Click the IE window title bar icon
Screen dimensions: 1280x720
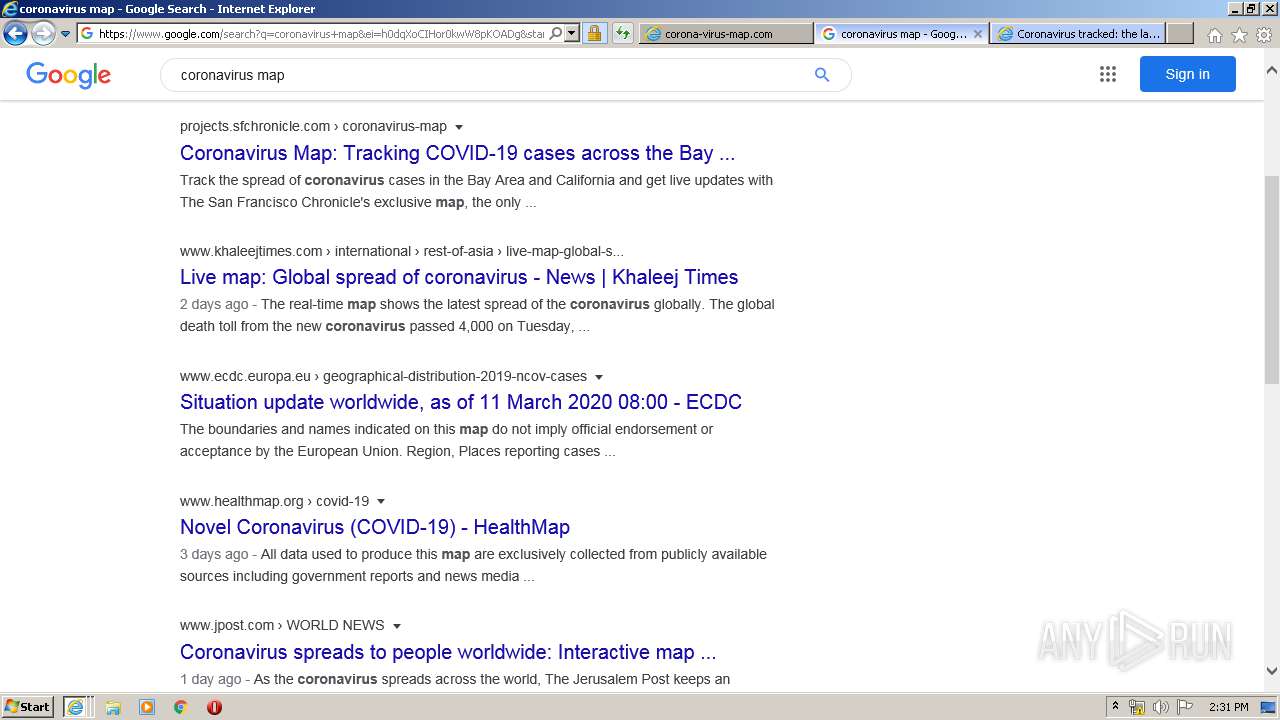(9, 9)
